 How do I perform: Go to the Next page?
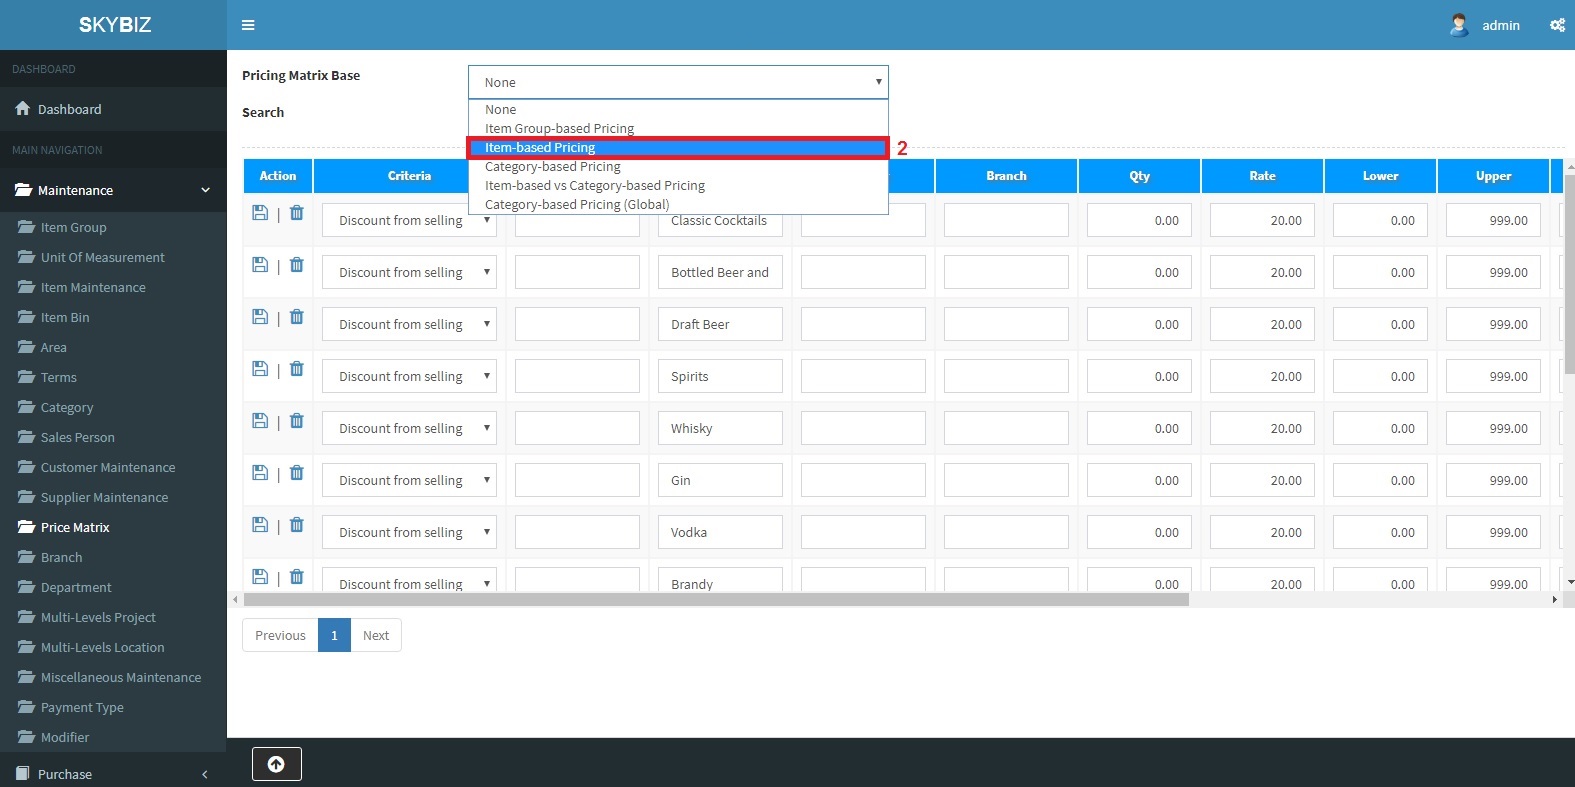click(376, 635)
